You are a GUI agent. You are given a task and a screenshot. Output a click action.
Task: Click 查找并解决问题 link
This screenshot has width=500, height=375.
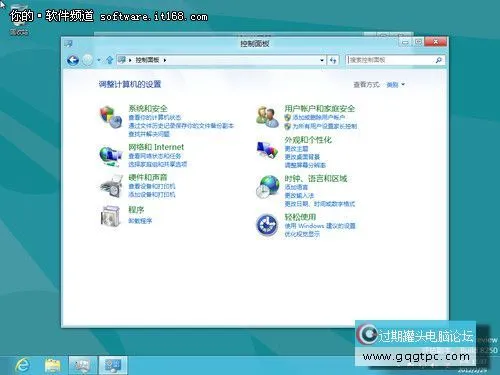(149, 134)
